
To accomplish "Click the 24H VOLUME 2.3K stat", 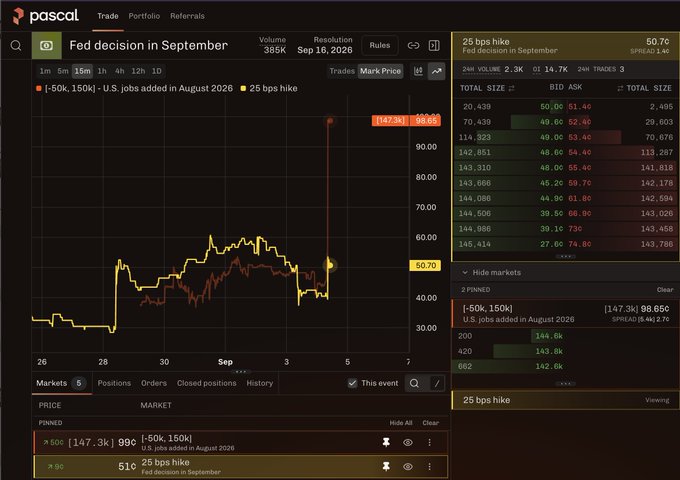I will pos(493,69).
